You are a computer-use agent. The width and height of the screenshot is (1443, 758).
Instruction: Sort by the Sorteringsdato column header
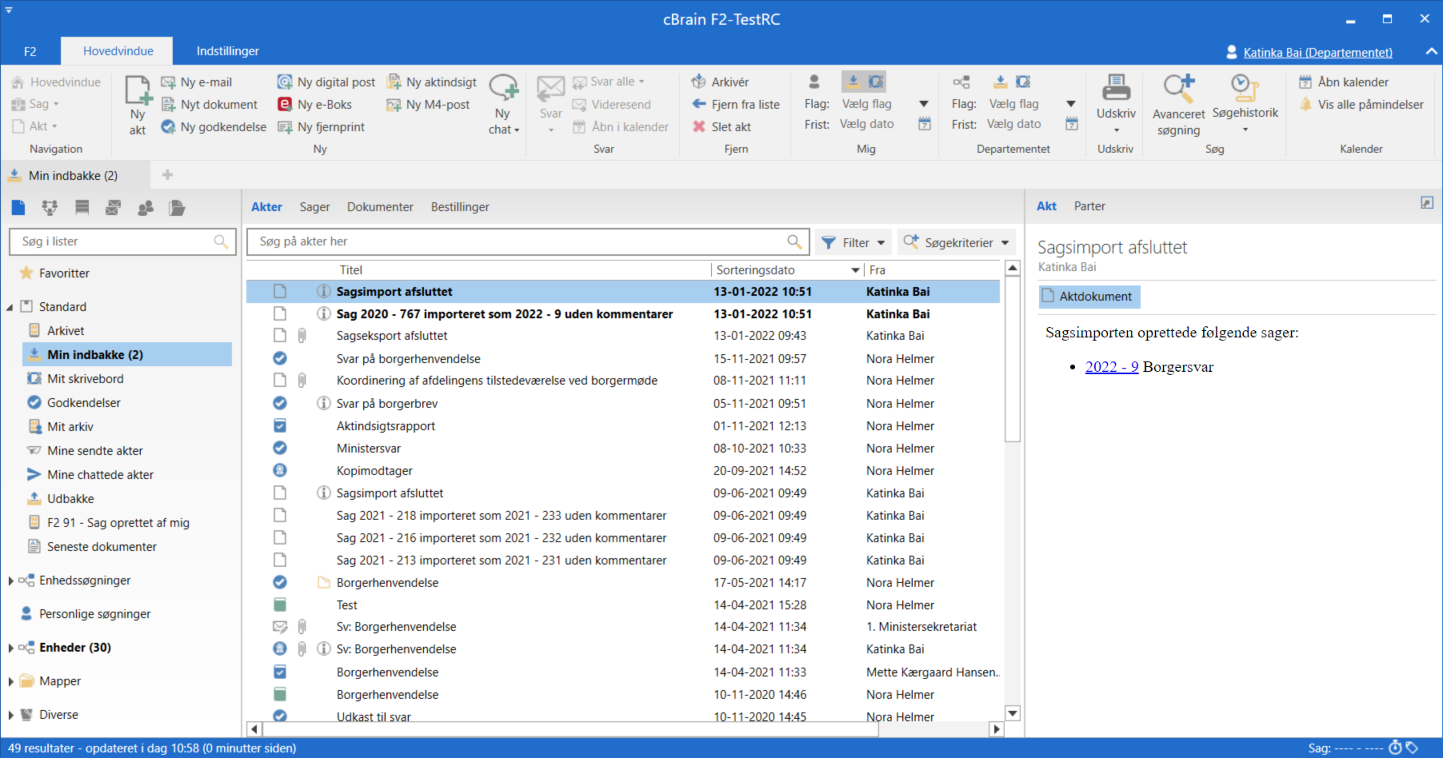point(787,270)
